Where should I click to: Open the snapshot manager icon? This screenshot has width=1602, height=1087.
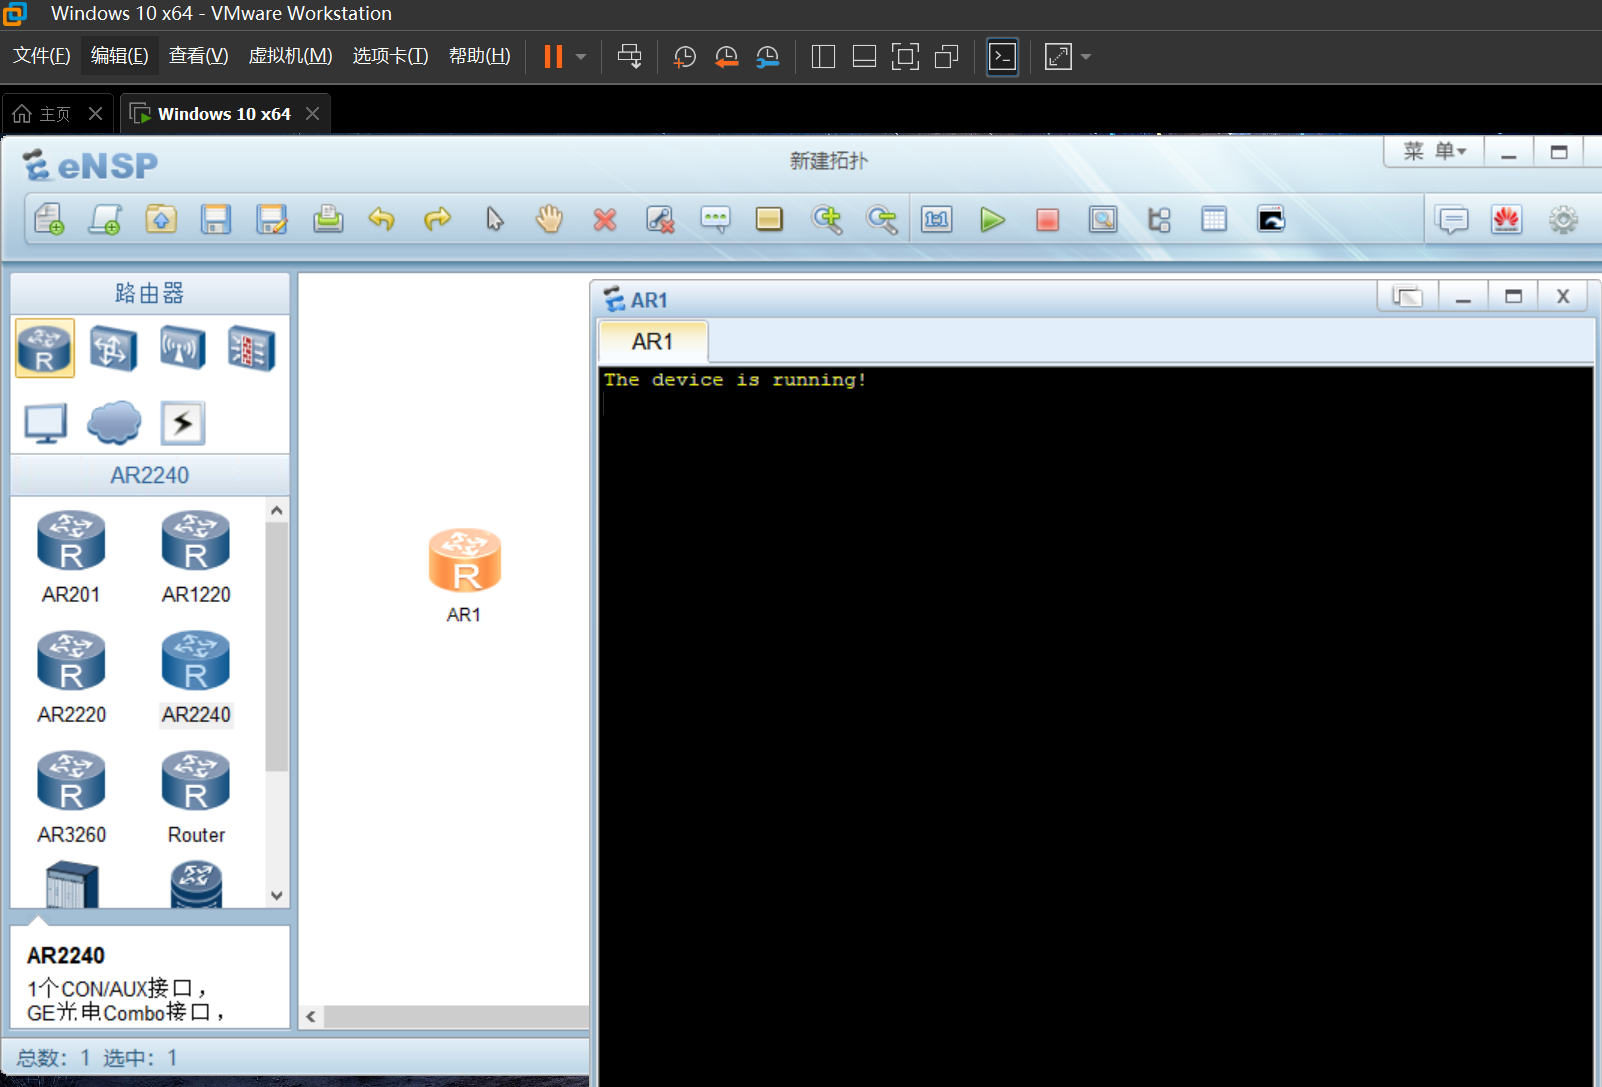click(767, 56)
